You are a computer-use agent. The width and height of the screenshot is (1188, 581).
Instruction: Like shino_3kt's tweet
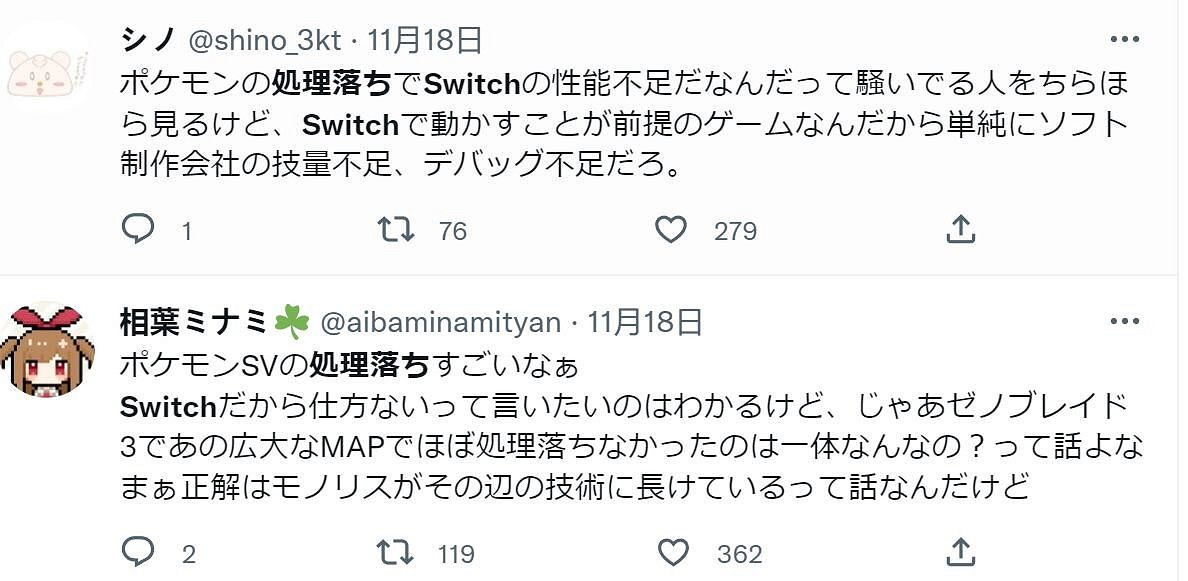point(670,230)
